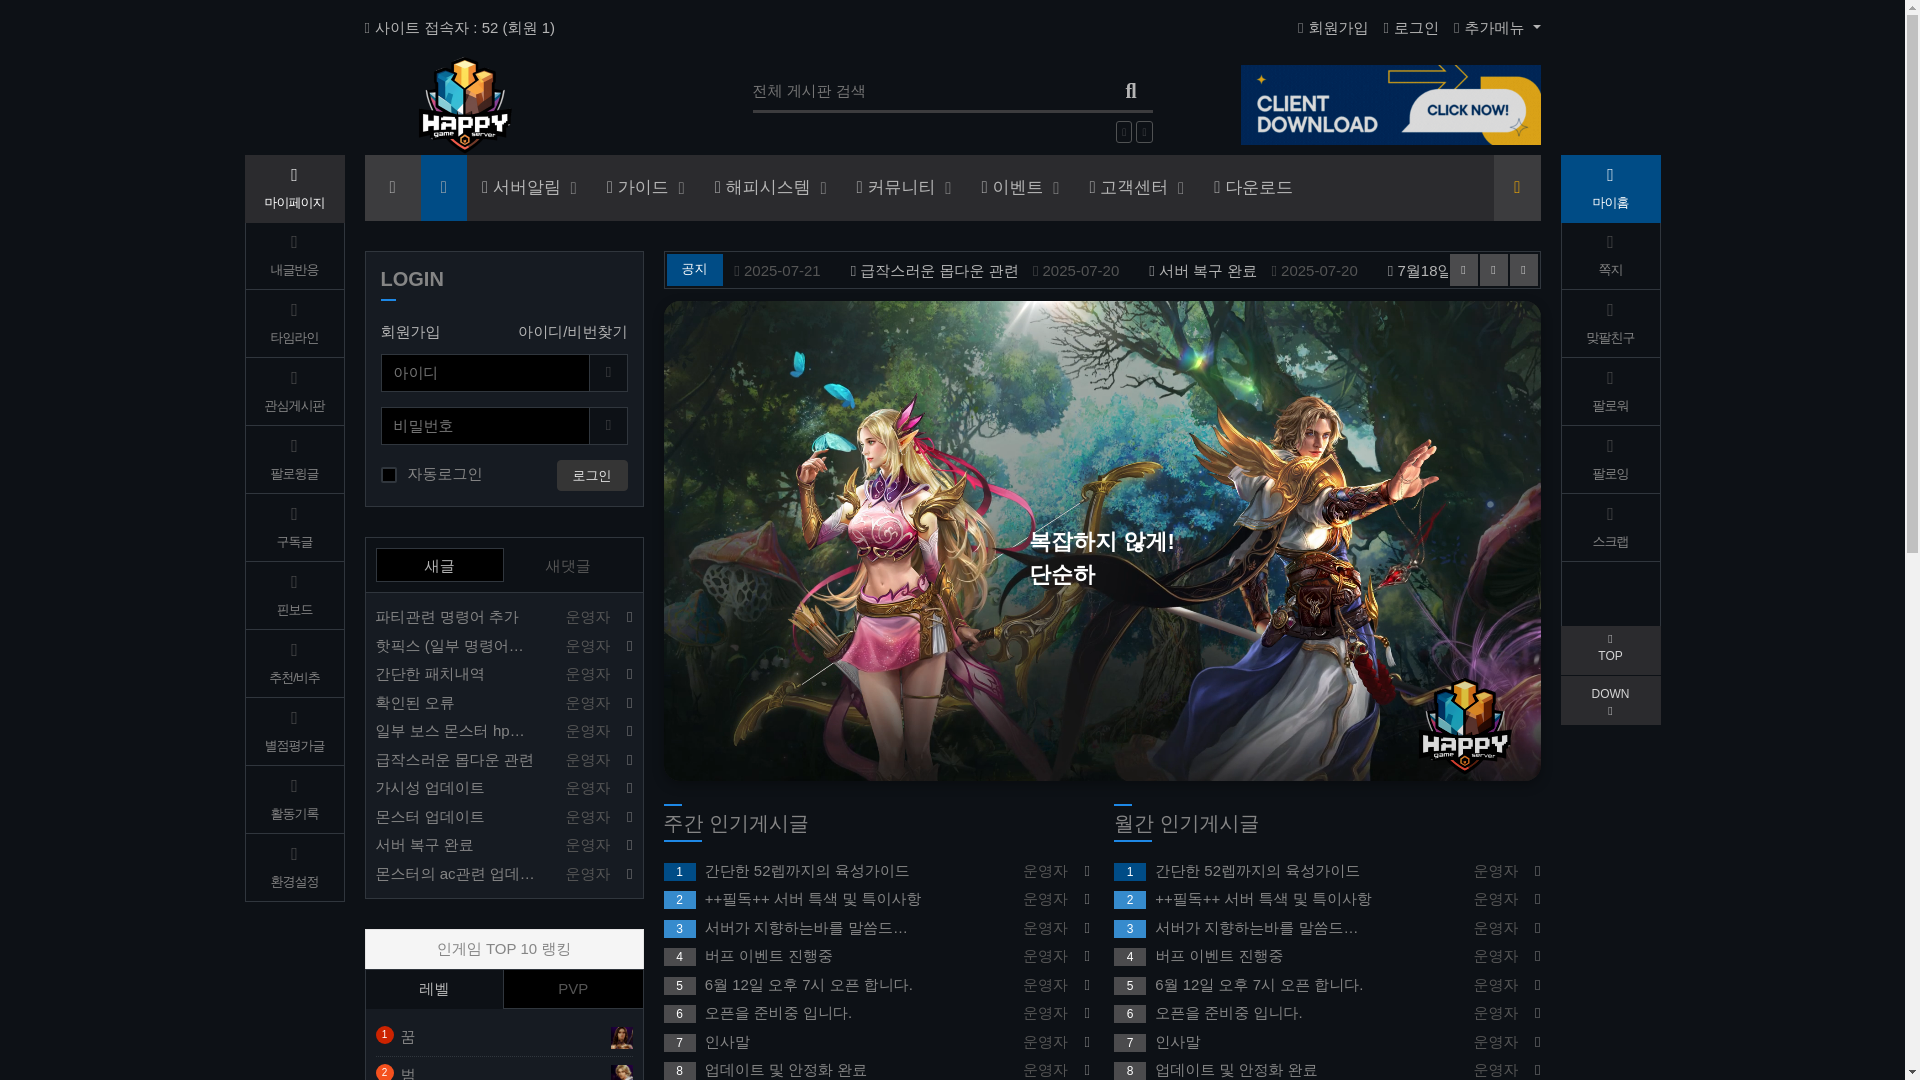Open 별점평가글 in the left sidebar
Viewport: 1920px width, 1080px height.
pyautogui.click(x=294, y=732)
